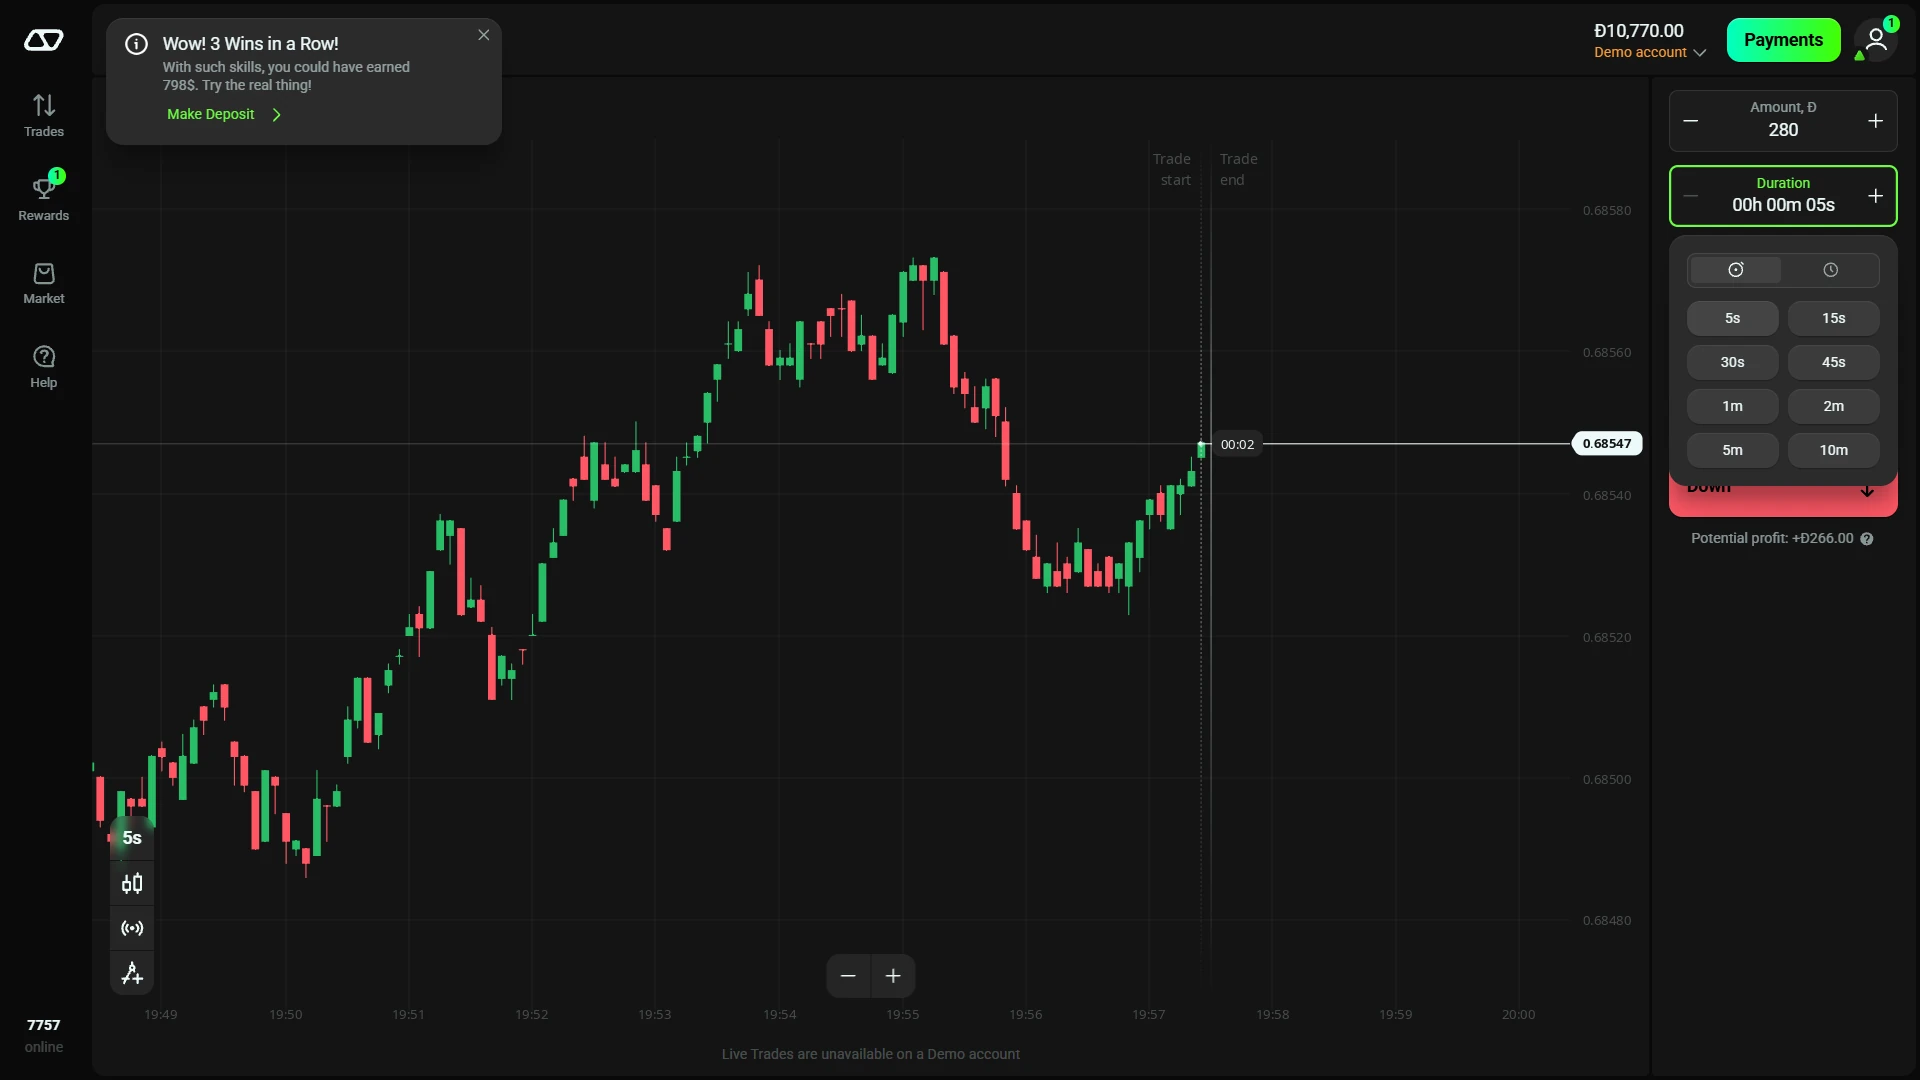Screen dimensions: 1920x1080
Task: Click the 00:02 countdown marker
Action: [x=1237, y=445]
